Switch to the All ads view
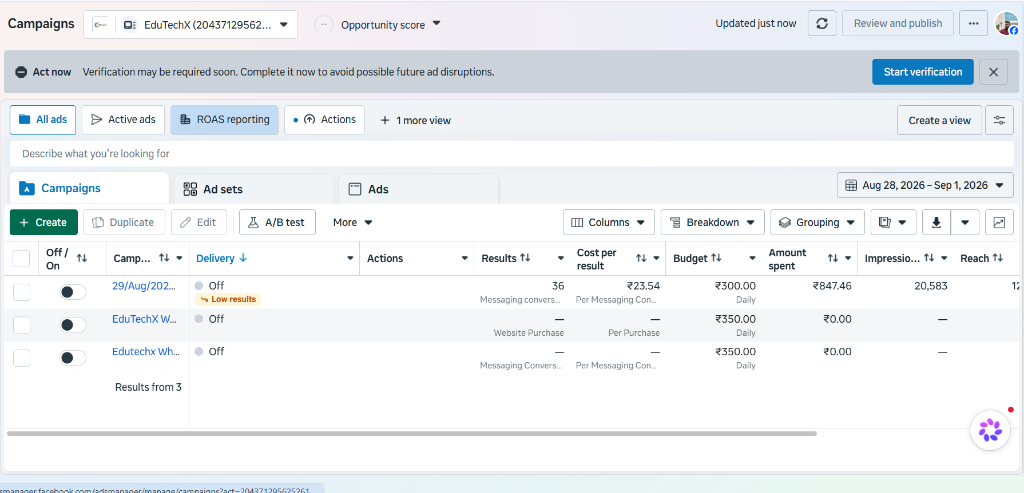1024x493 pixels. click(x=43, y=119)
